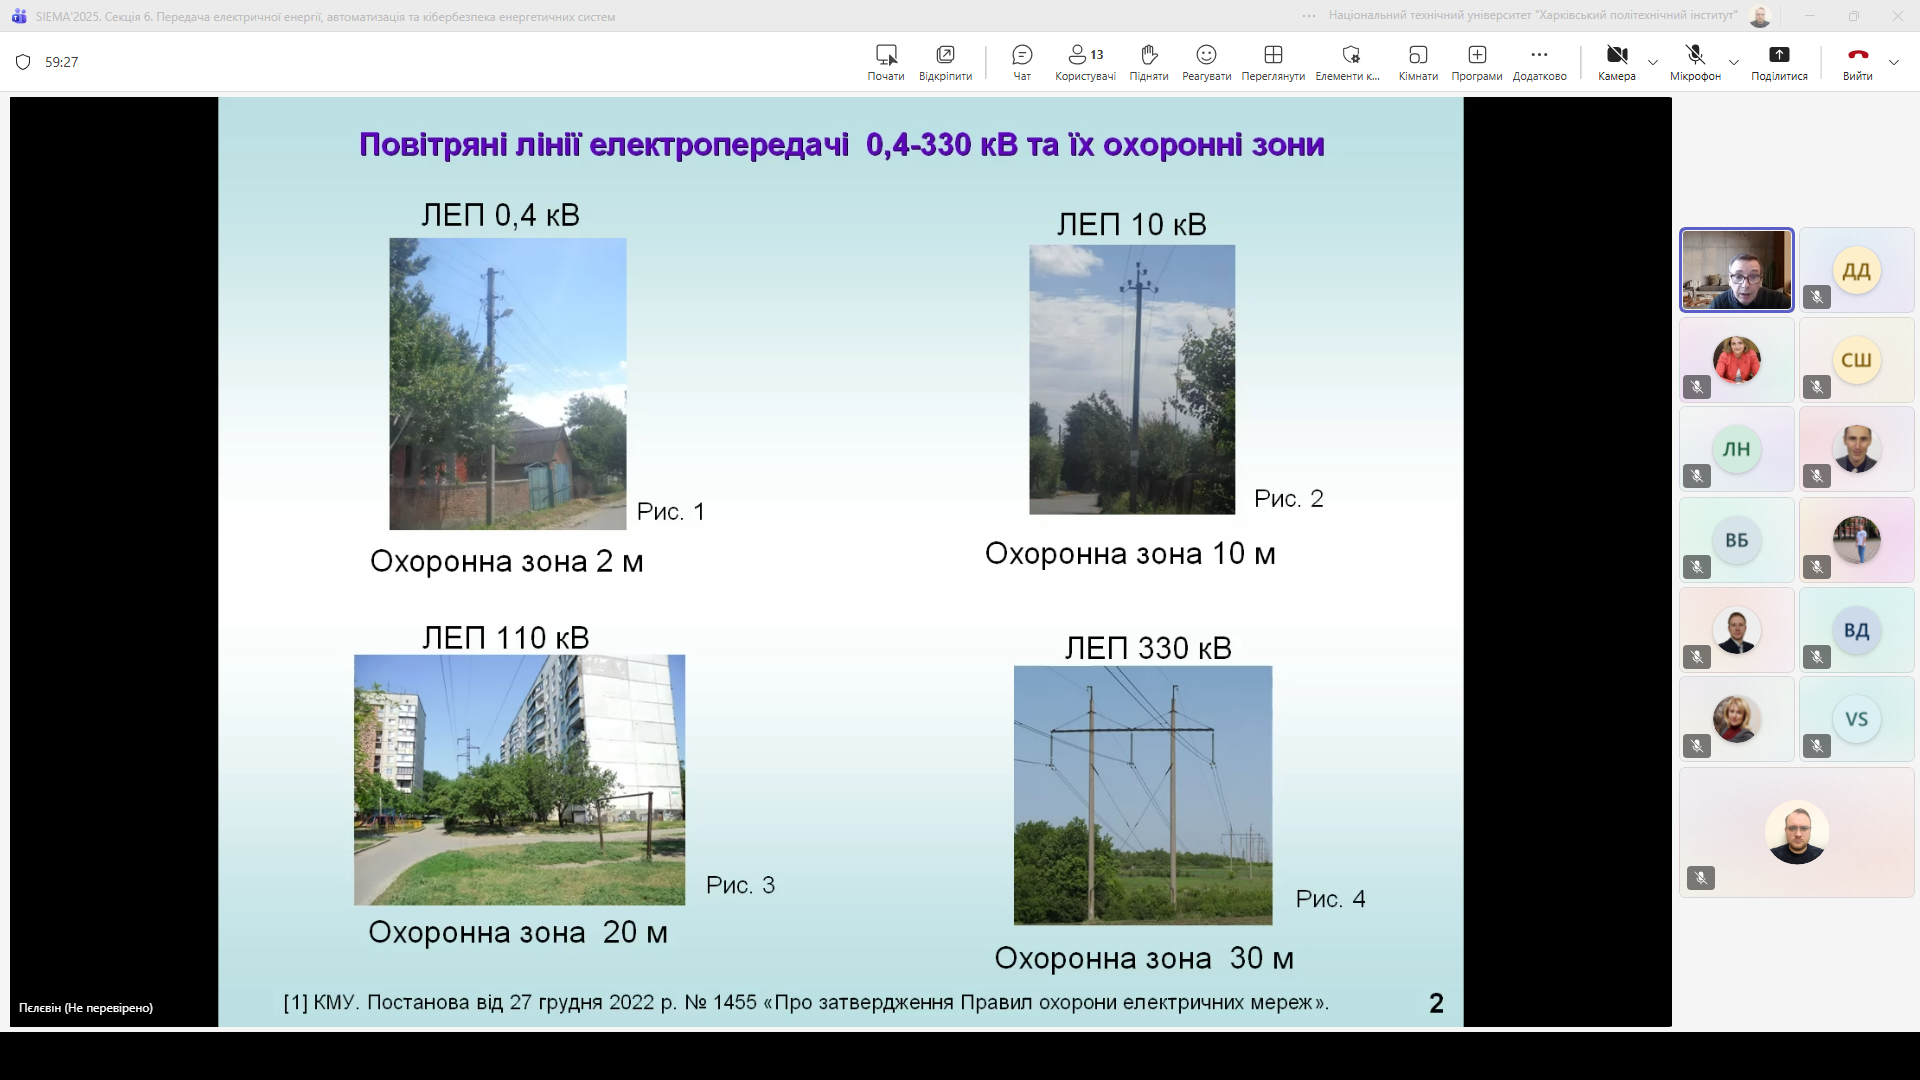1920x1080 pixels.
Task: Open the Чат panel
Action: point(1021,61)
